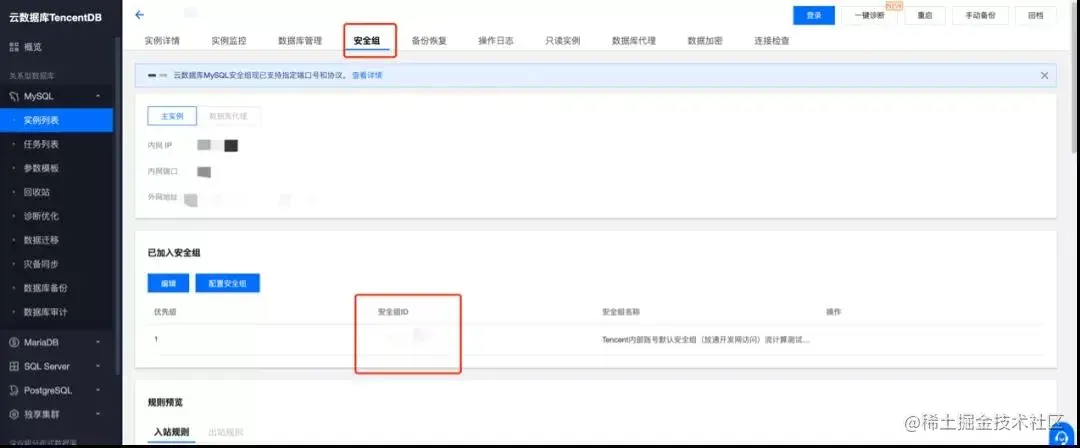Click the blue back arrow icon
Viewport: 1080px width, 448px height.
(x=140, y=14)
